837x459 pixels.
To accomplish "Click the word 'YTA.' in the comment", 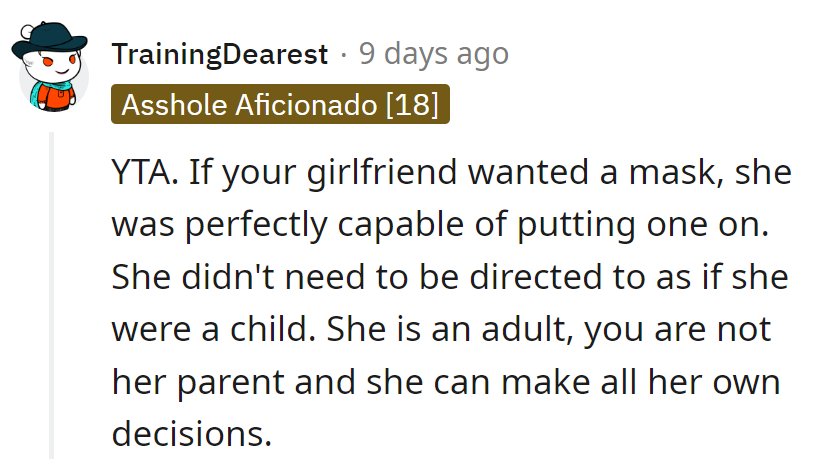I will point(146,174).
